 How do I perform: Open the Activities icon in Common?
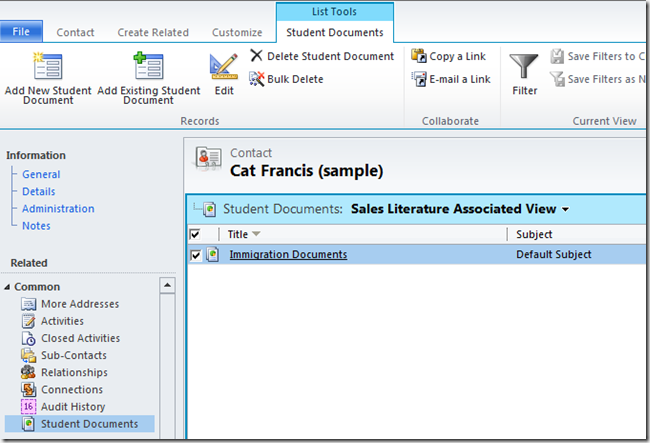(29, 321)
